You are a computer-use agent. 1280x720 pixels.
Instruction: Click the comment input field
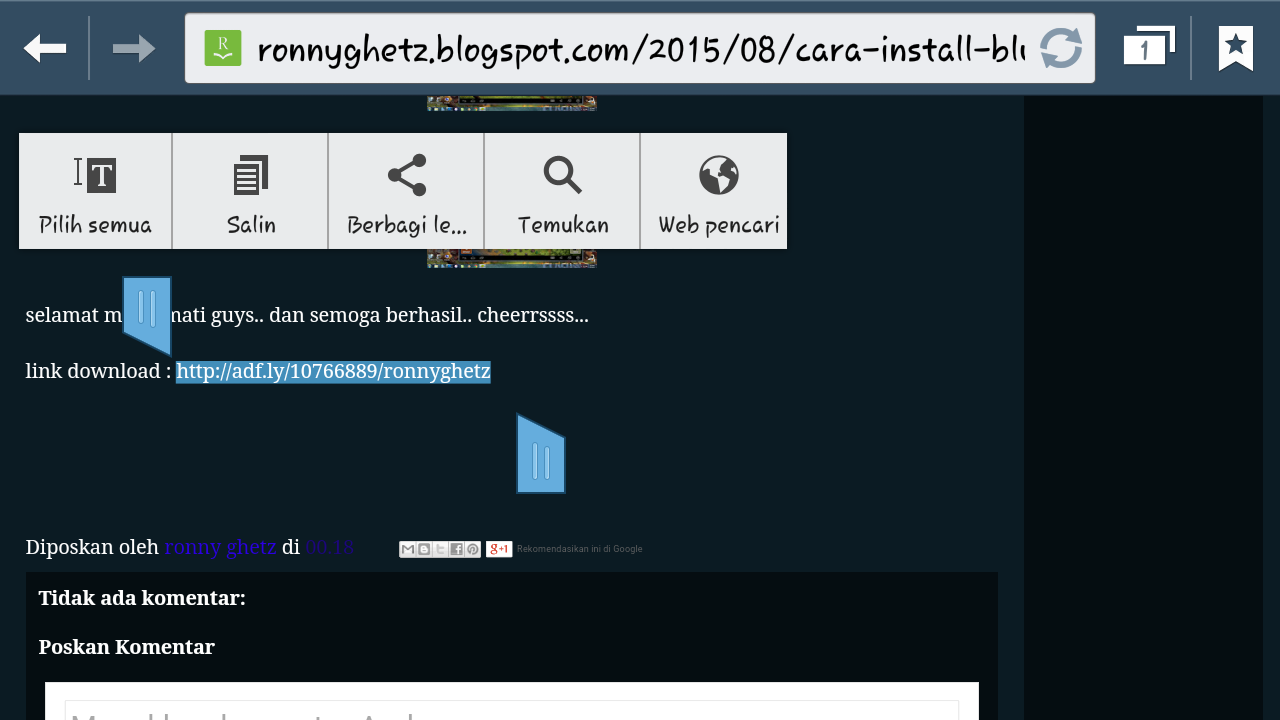tap(512, 710)
